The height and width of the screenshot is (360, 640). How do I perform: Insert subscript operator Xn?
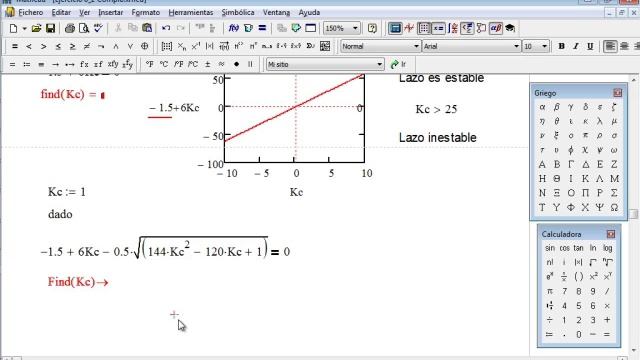182,46
